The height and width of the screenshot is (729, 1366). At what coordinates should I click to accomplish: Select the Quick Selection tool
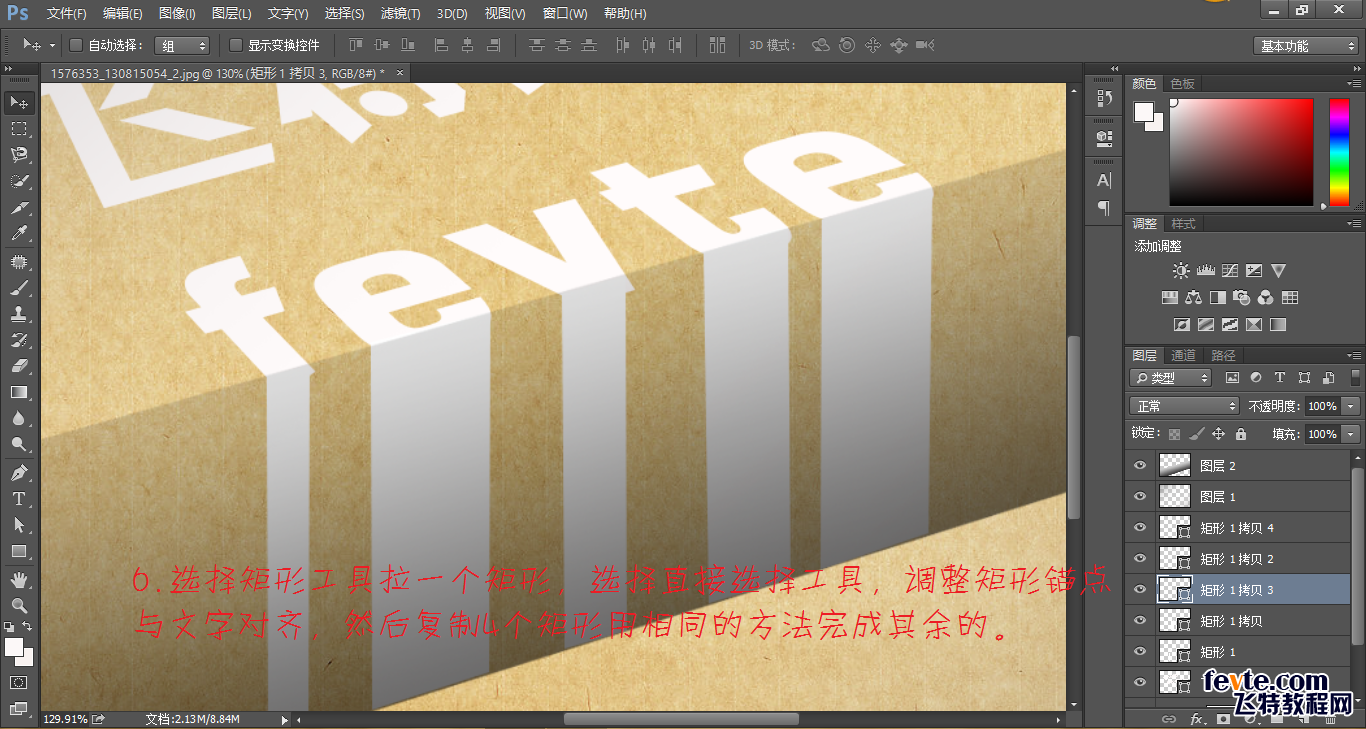[19, 181]
